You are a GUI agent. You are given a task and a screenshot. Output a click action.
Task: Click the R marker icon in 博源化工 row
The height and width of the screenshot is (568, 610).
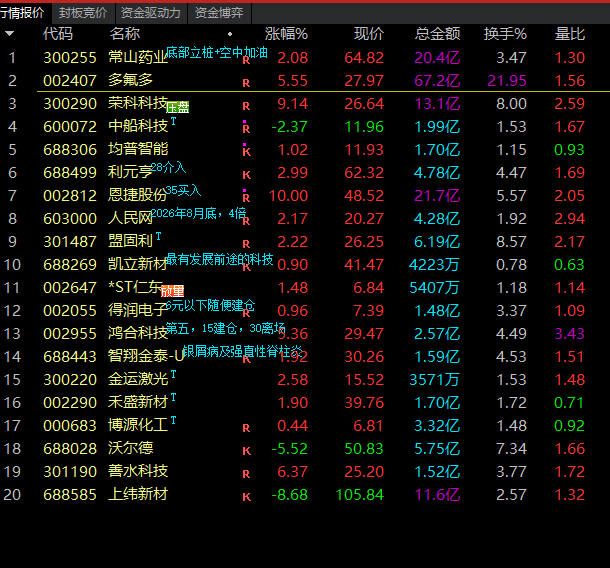pos(246,428)
